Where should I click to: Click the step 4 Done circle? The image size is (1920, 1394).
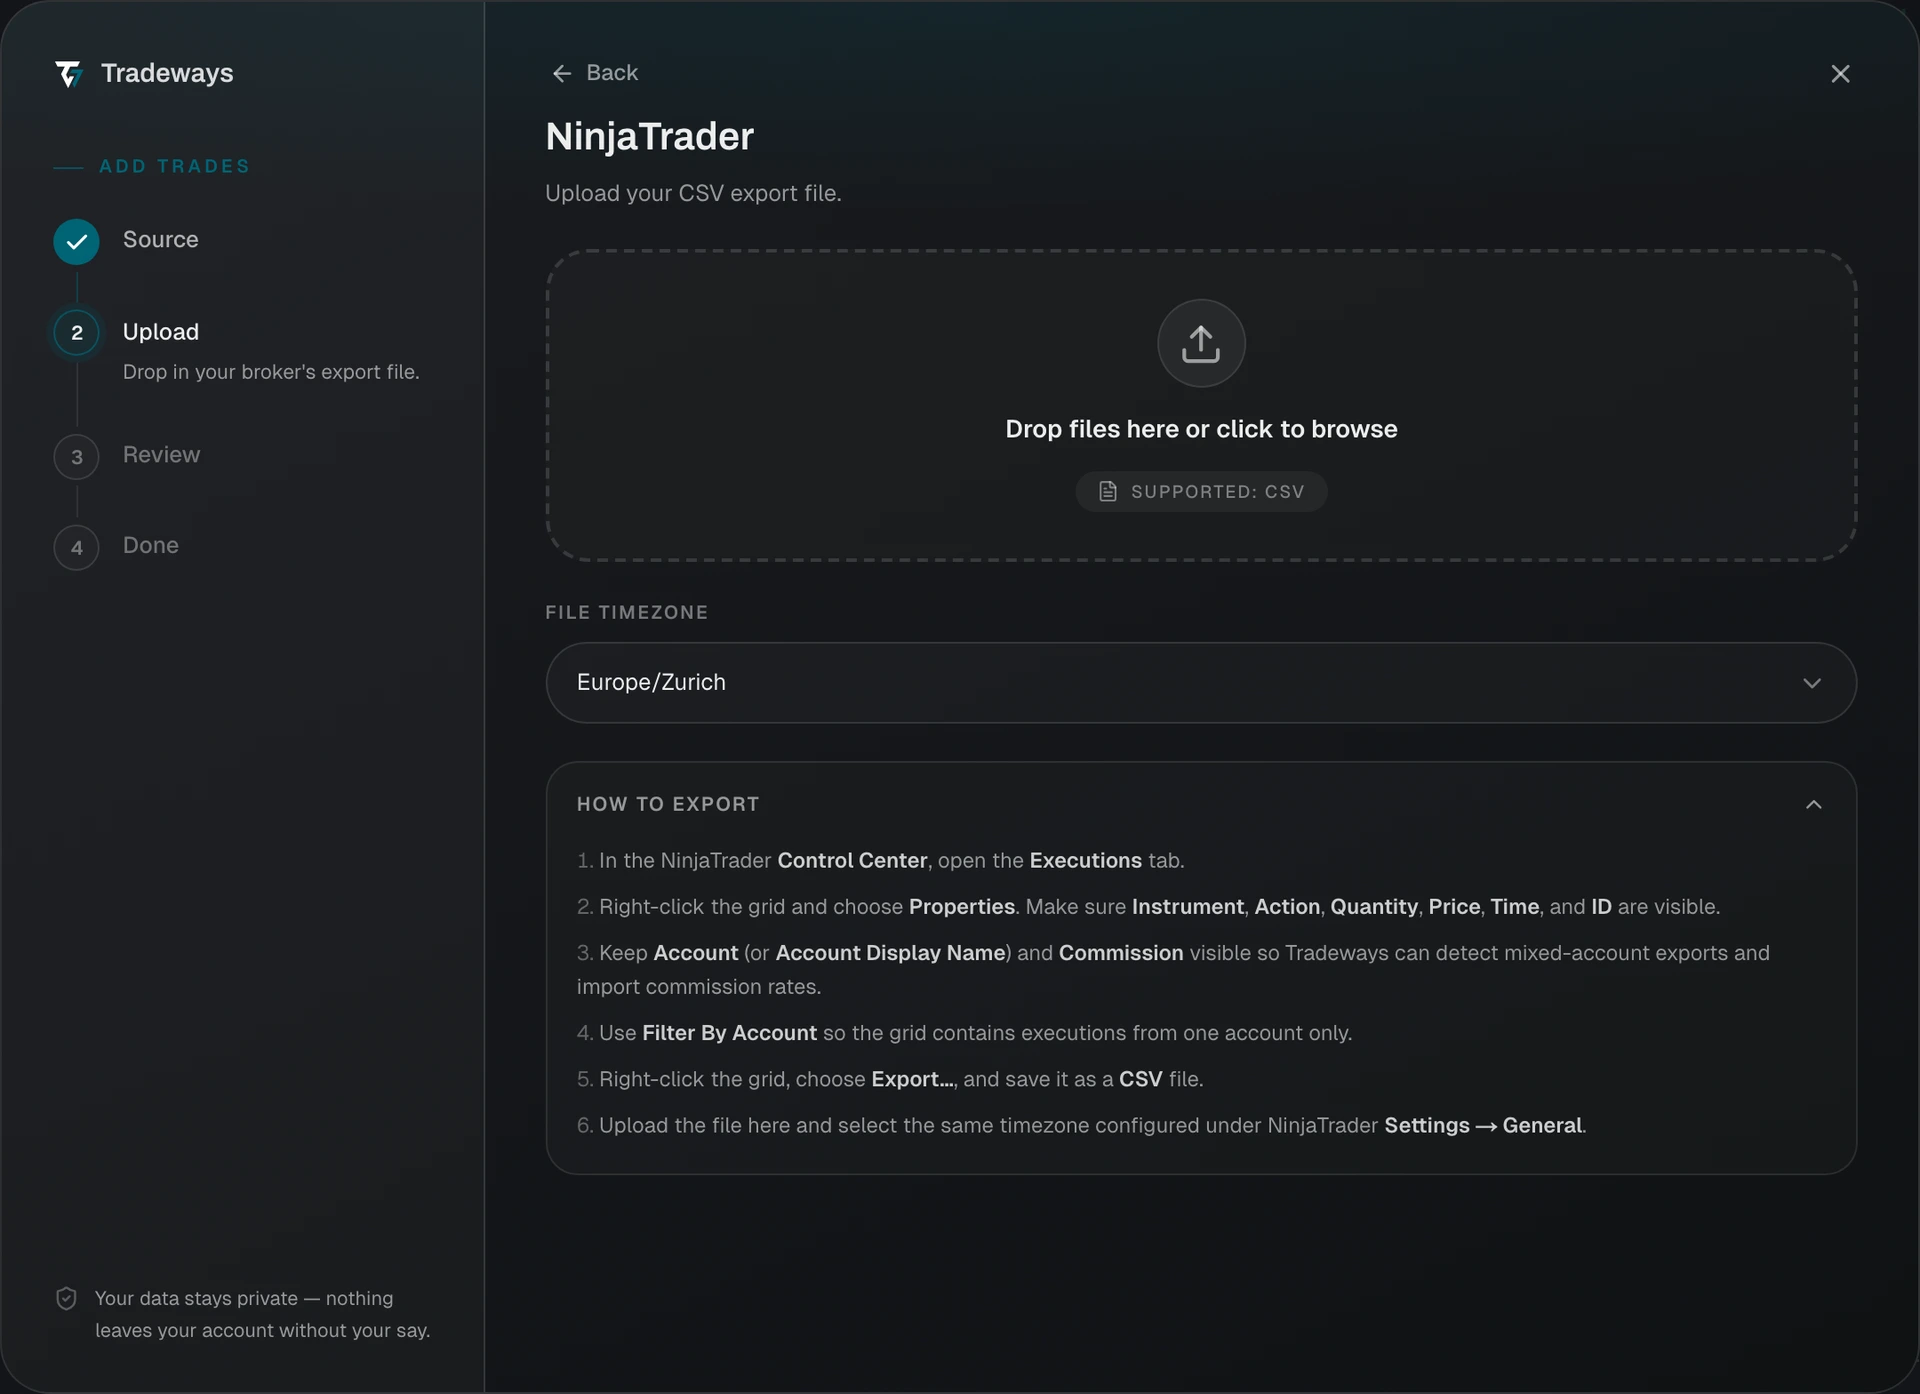tap(76, 547)
